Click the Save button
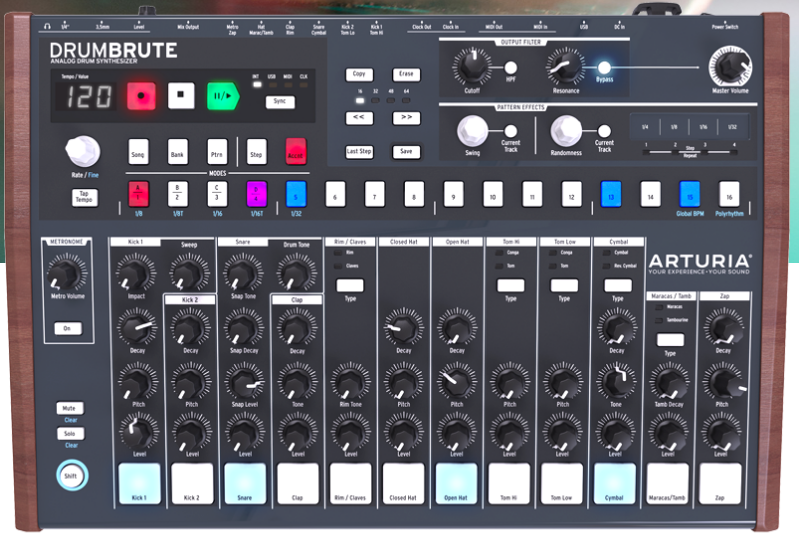799x544 pixels. [406, 151]
